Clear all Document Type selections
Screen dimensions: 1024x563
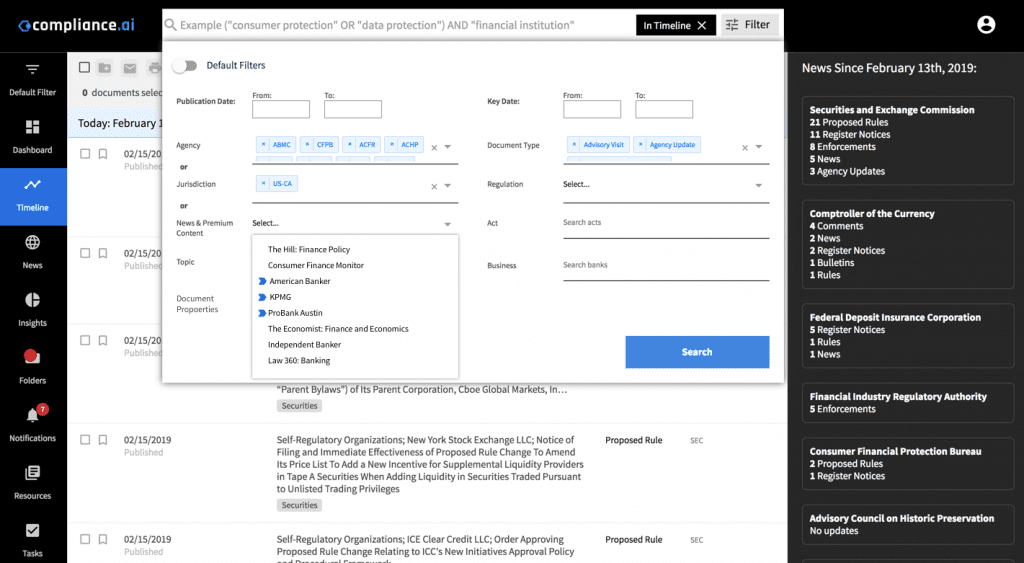point(744,148)
